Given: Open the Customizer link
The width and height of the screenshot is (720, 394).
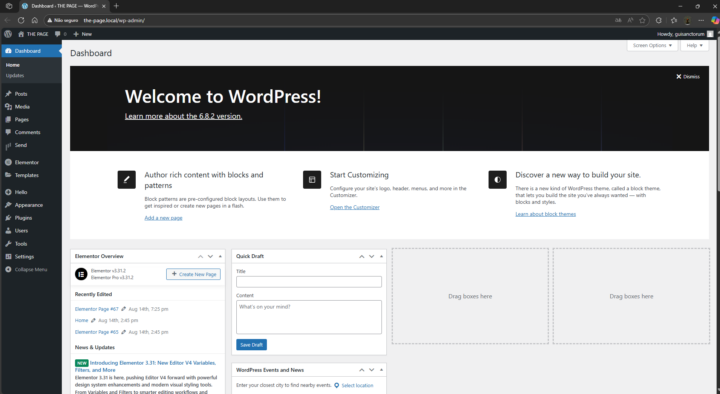Looking at the screenshot, I should tap(354, 207).
